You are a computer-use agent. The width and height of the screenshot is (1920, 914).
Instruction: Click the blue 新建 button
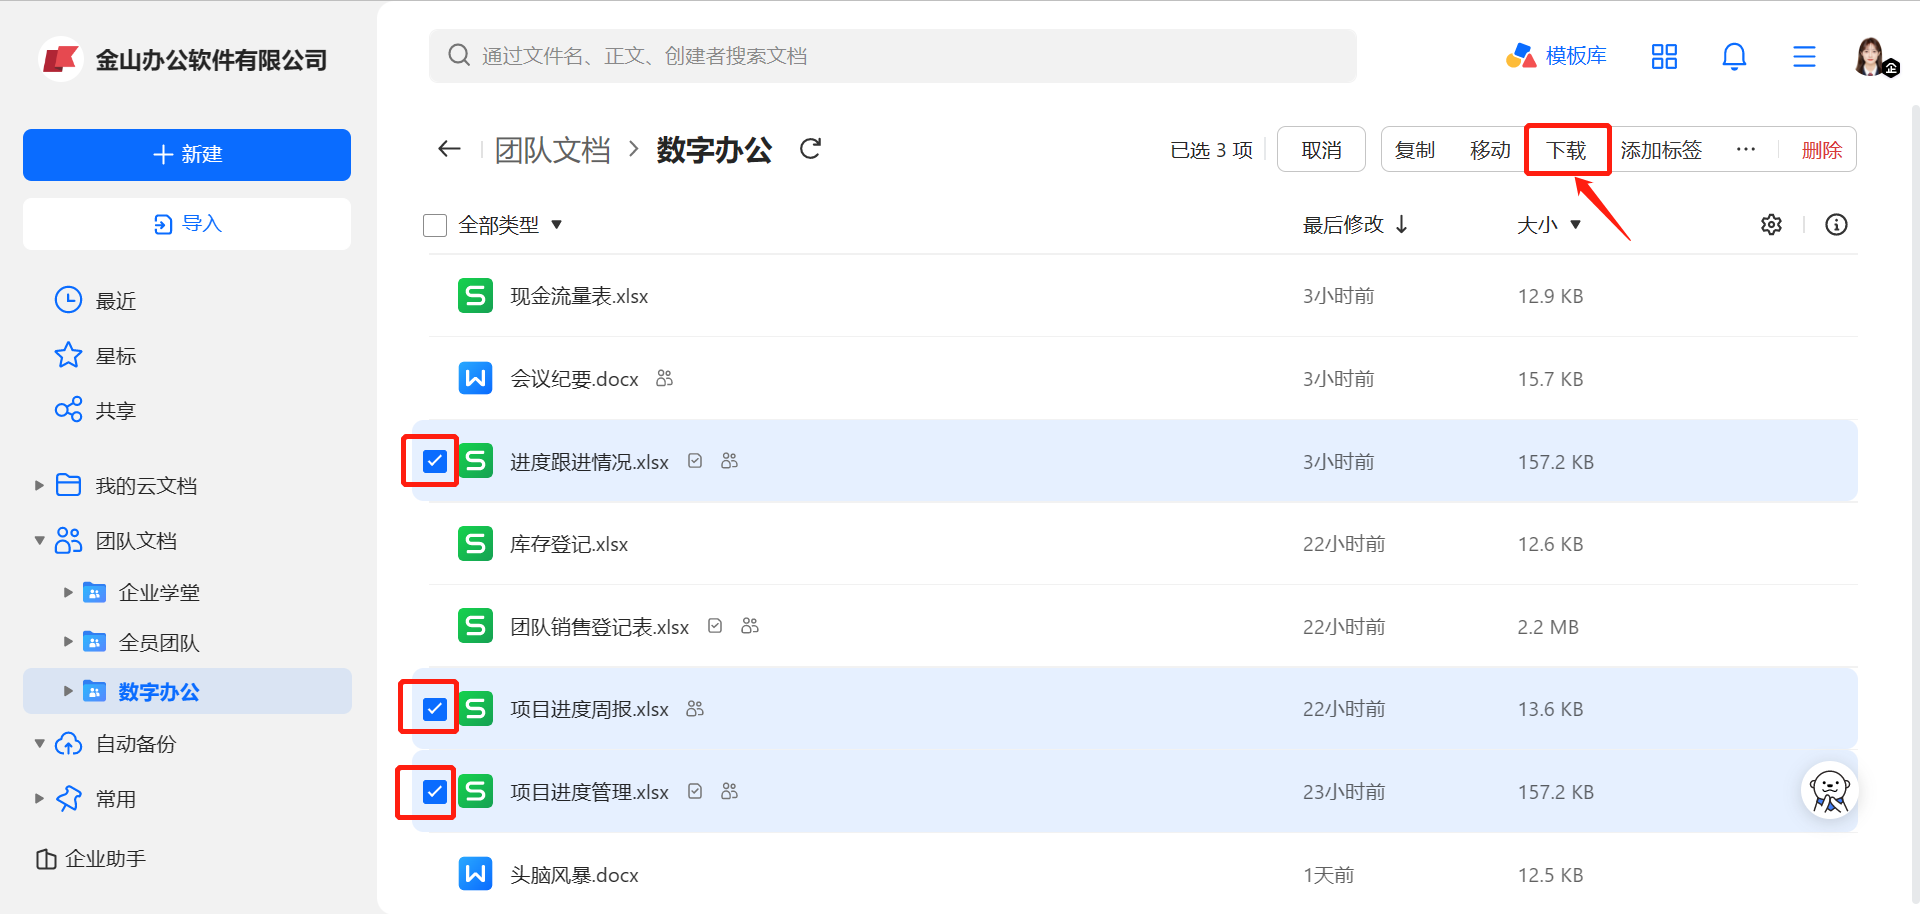pos(187,155)
